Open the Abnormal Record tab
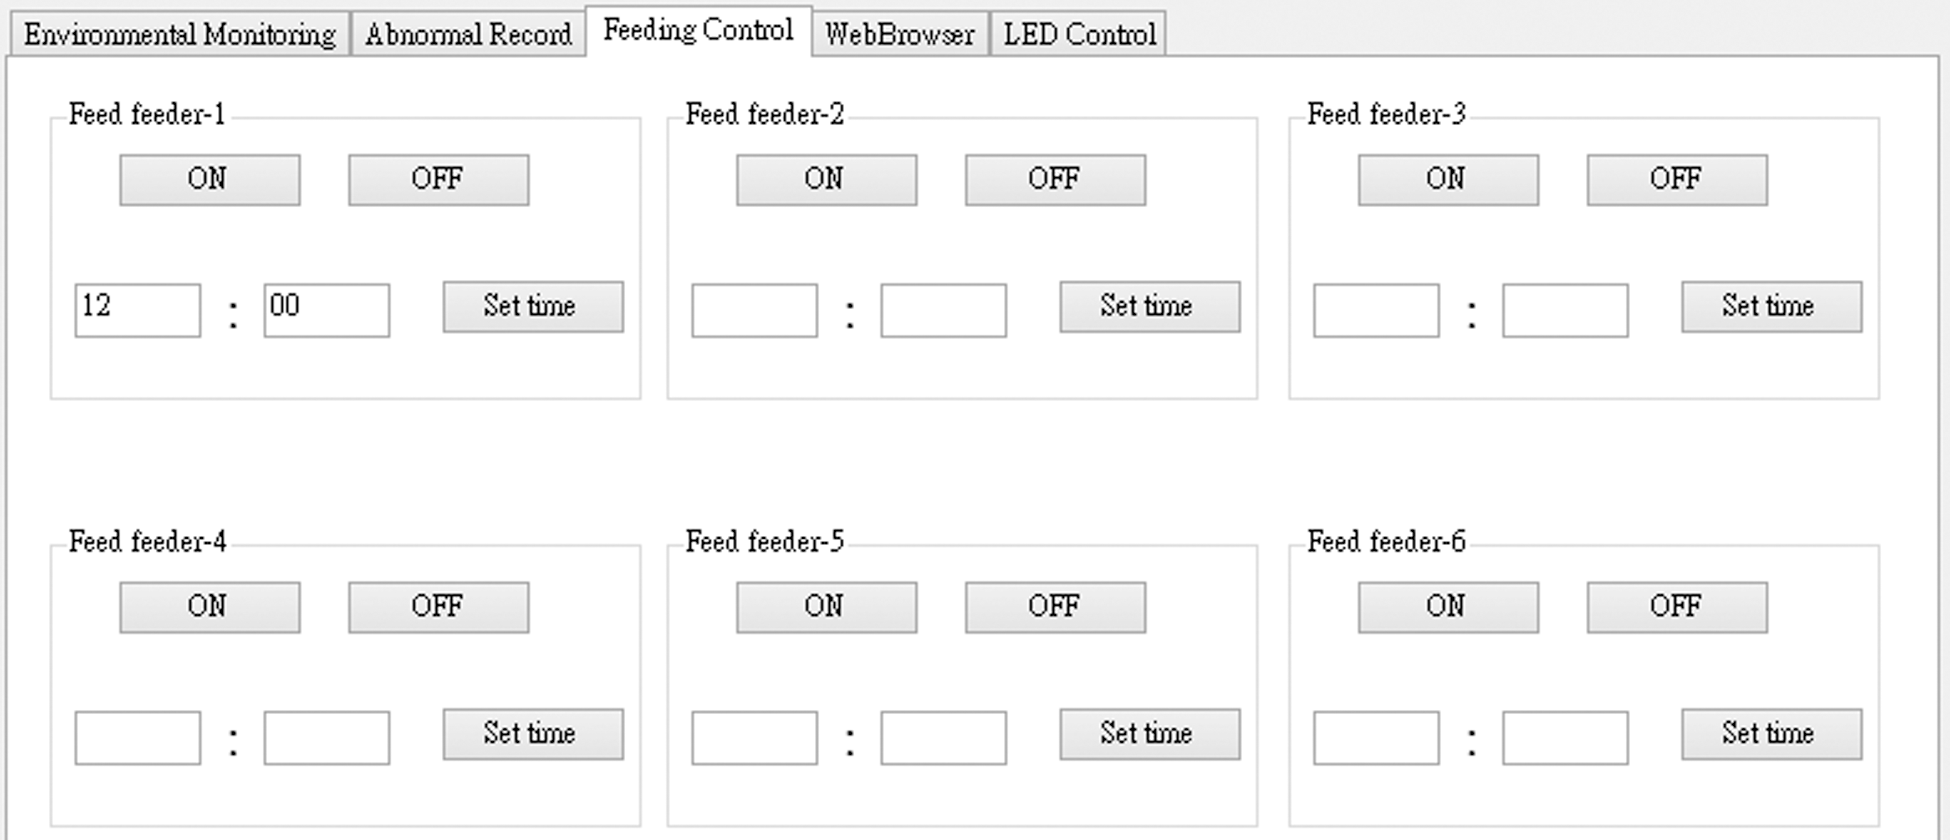The width and height of the screenshot is (1950, 840). pos(468,35)
